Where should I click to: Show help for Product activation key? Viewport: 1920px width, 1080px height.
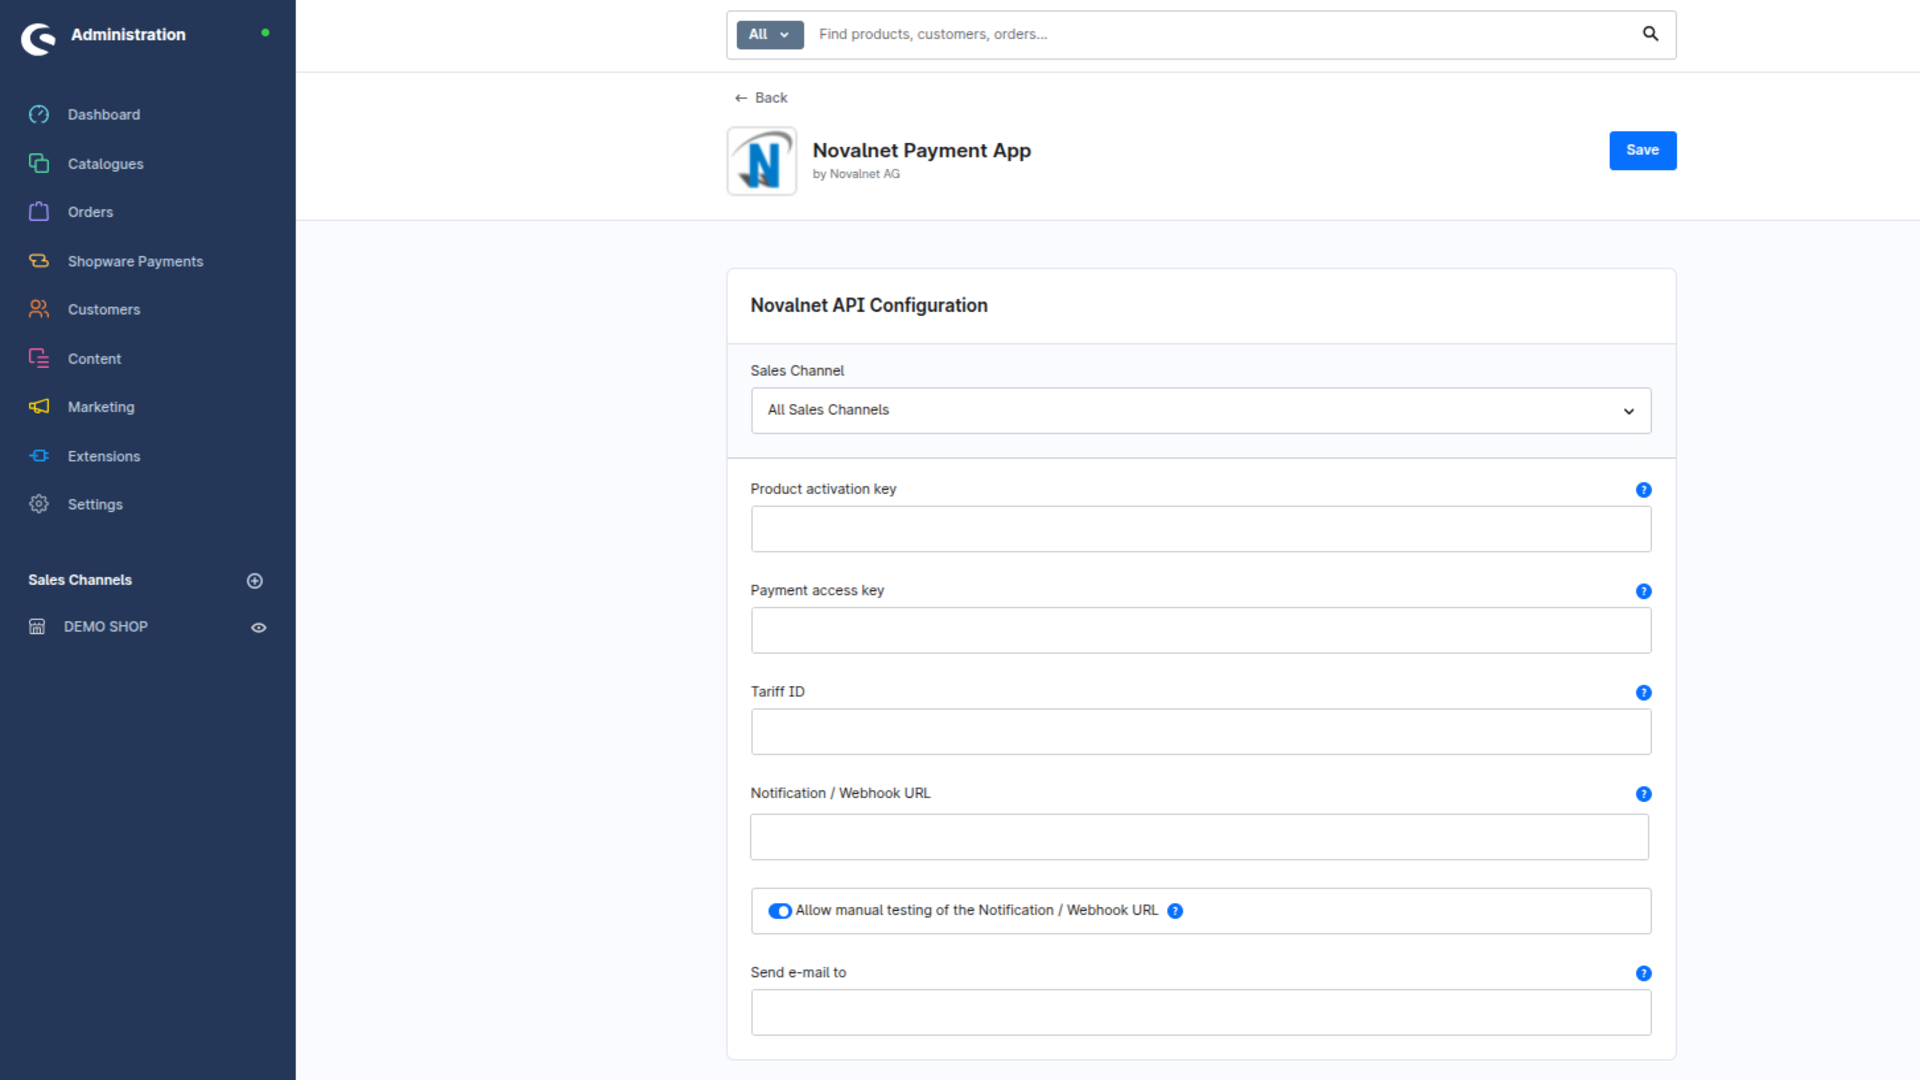(x=1643, y=490)
